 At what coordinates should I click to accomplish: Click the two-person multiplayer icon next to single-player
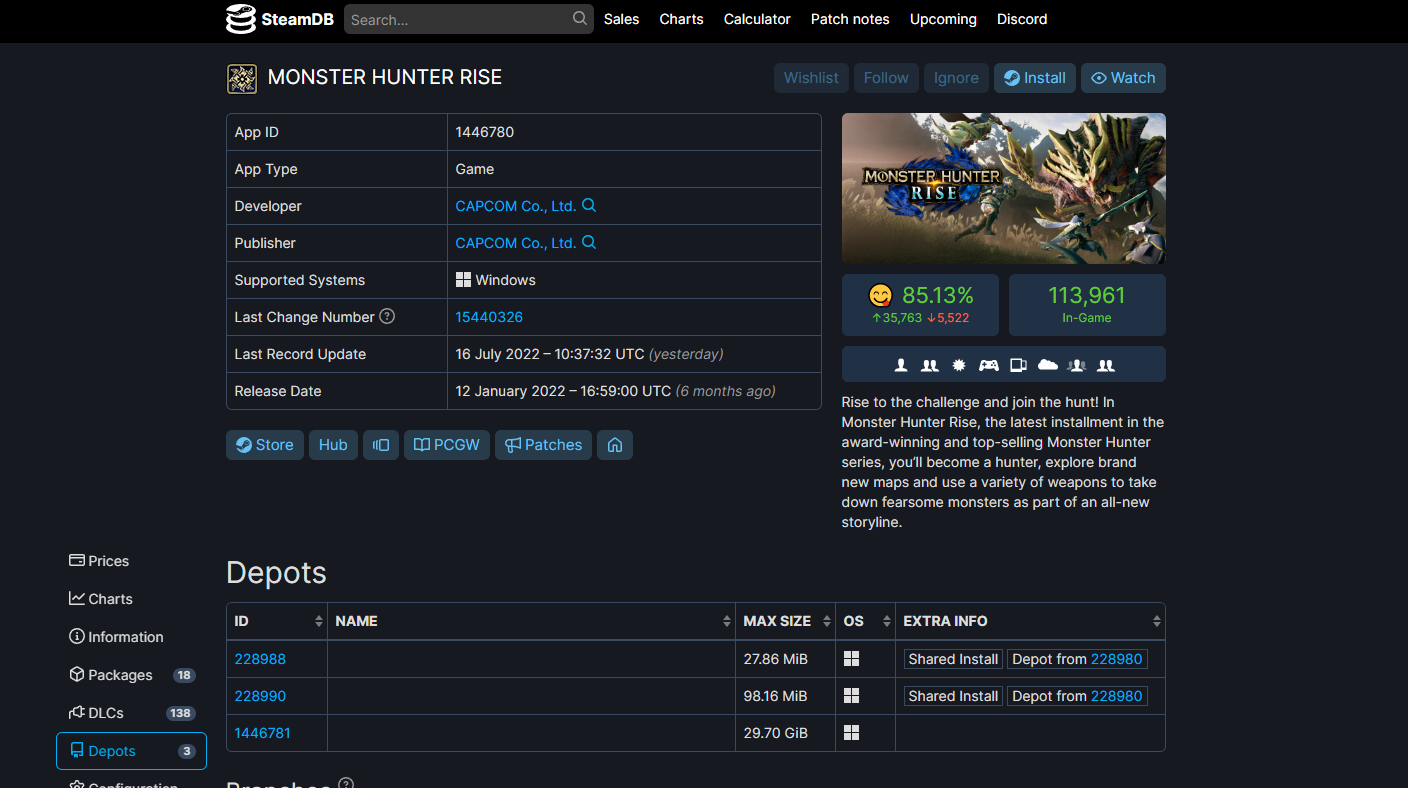coord(930,365)
